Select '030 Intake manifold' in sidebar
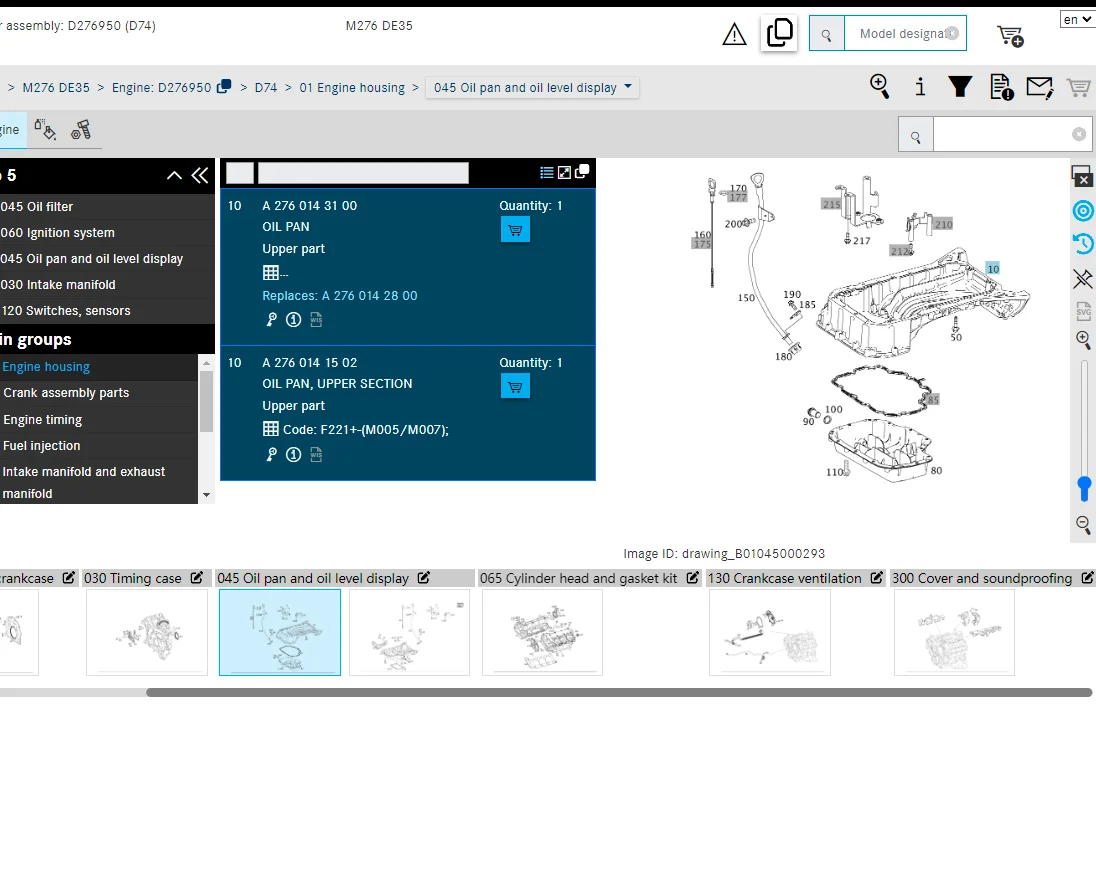The image size is (1096, 877). click(x=106, y=284)
